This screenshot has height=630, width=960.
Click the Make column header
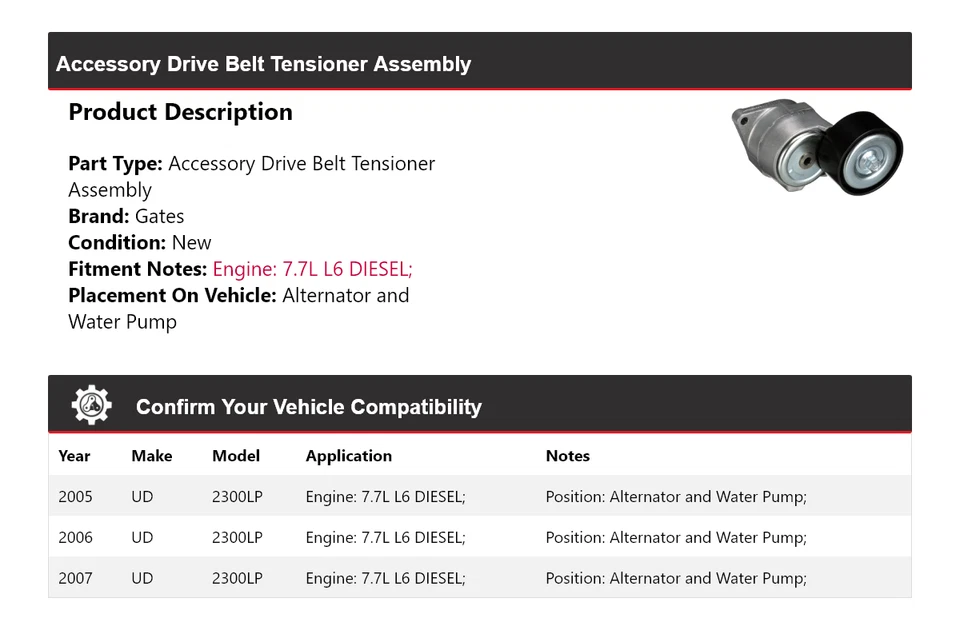[x=152, y=456]
